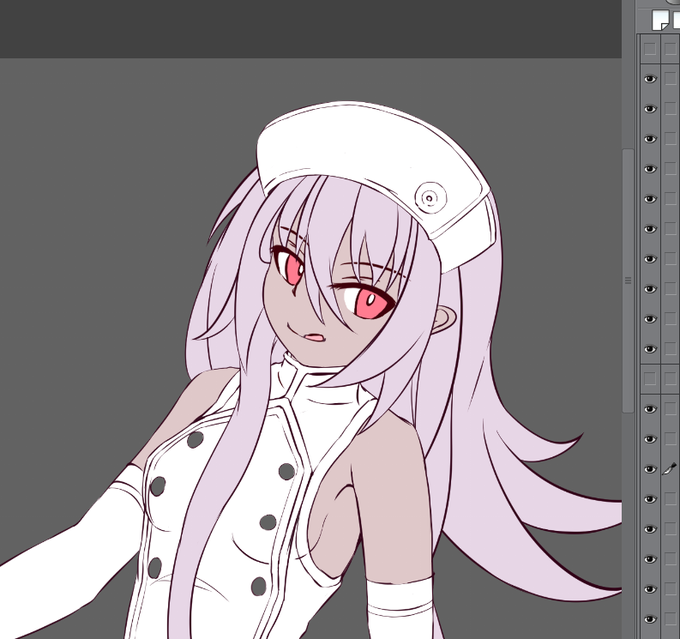Toggle eye directly above the middle hidden layer
This screenshot has height=639, width=680.
pyautogui.click(x=650, y=349)
